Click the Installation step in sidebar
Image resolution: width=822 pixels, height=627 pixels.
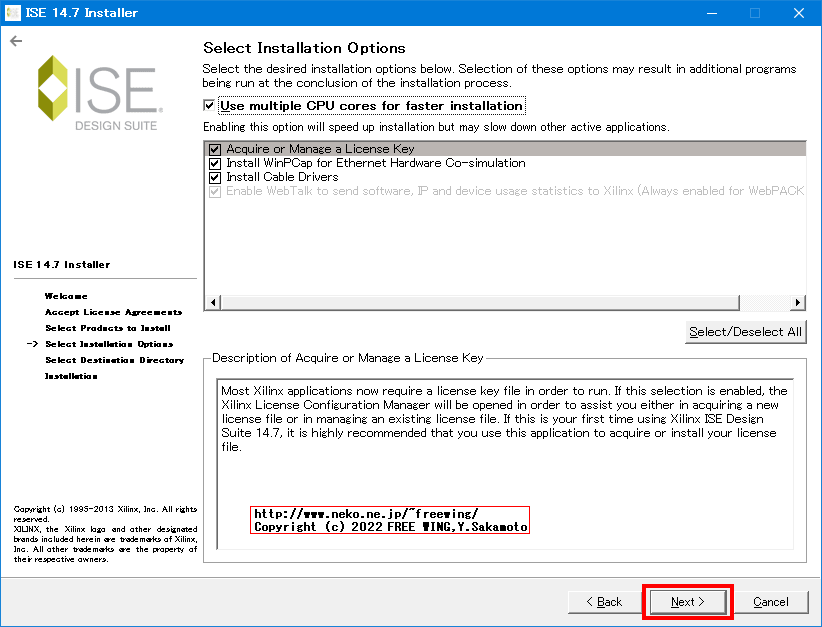[71, 376]
